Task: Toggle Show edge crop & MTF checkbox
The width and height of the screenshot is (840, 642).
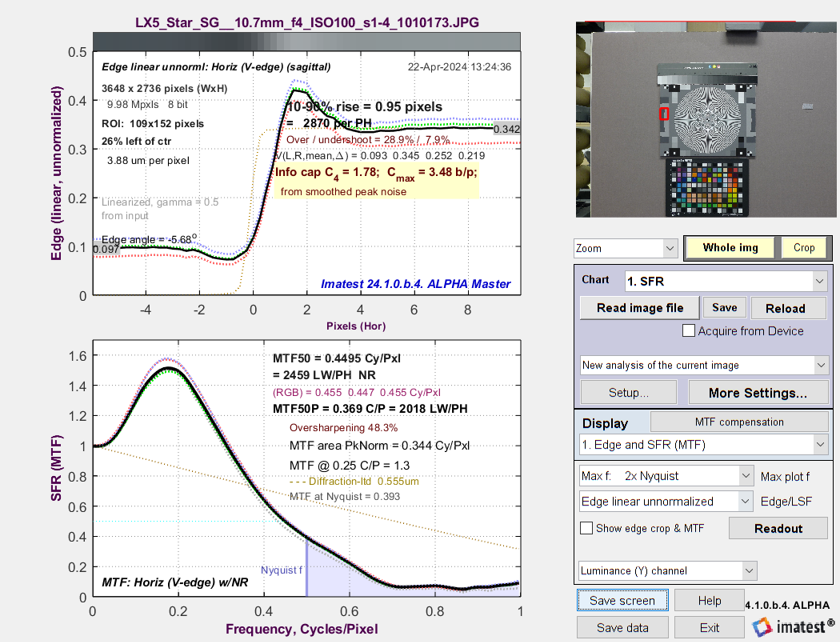Action: [587, 528]
